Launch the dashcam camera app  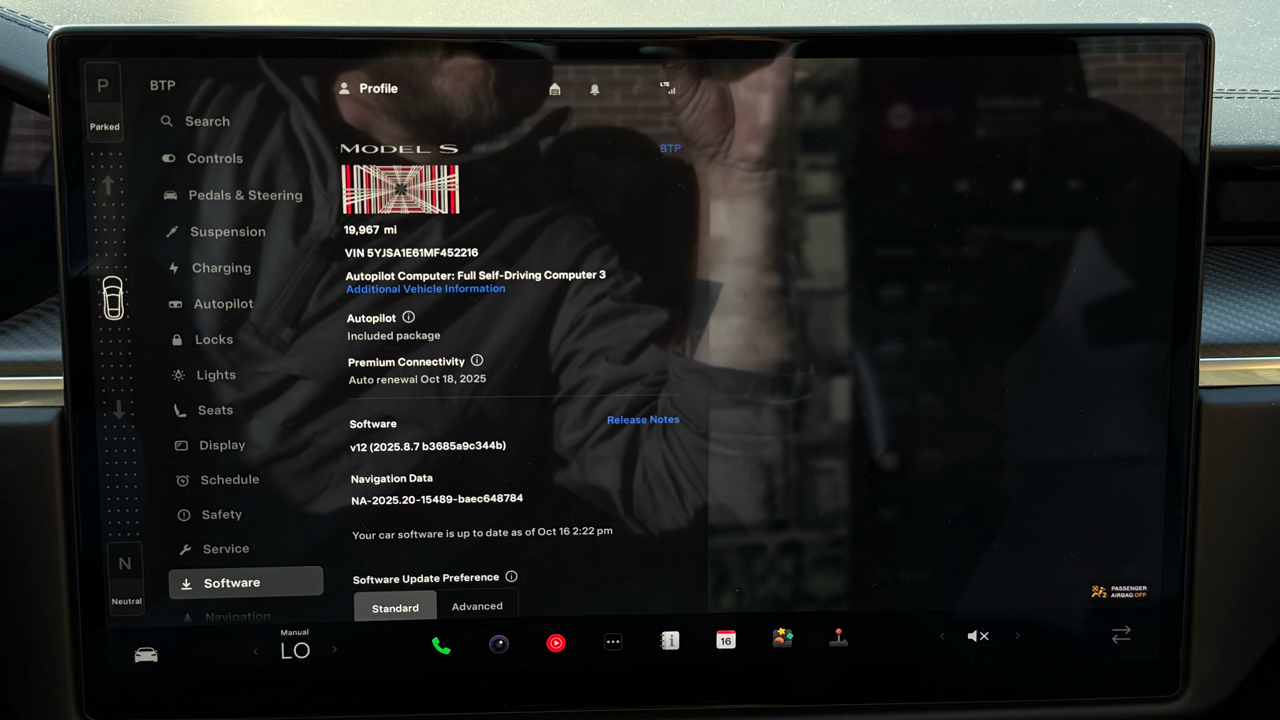click(x=499, y=644)
